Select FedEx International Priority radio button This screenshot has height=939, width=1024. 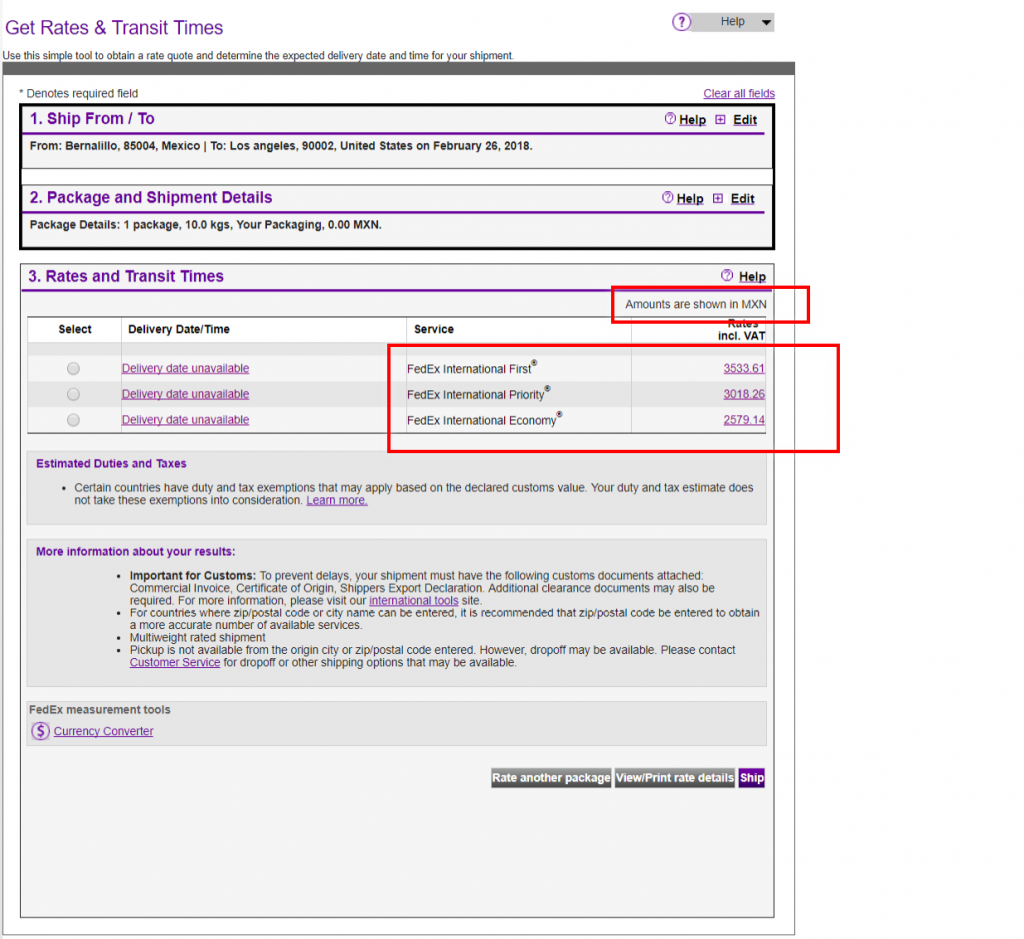pyautogui.click(x=73, y=394)
